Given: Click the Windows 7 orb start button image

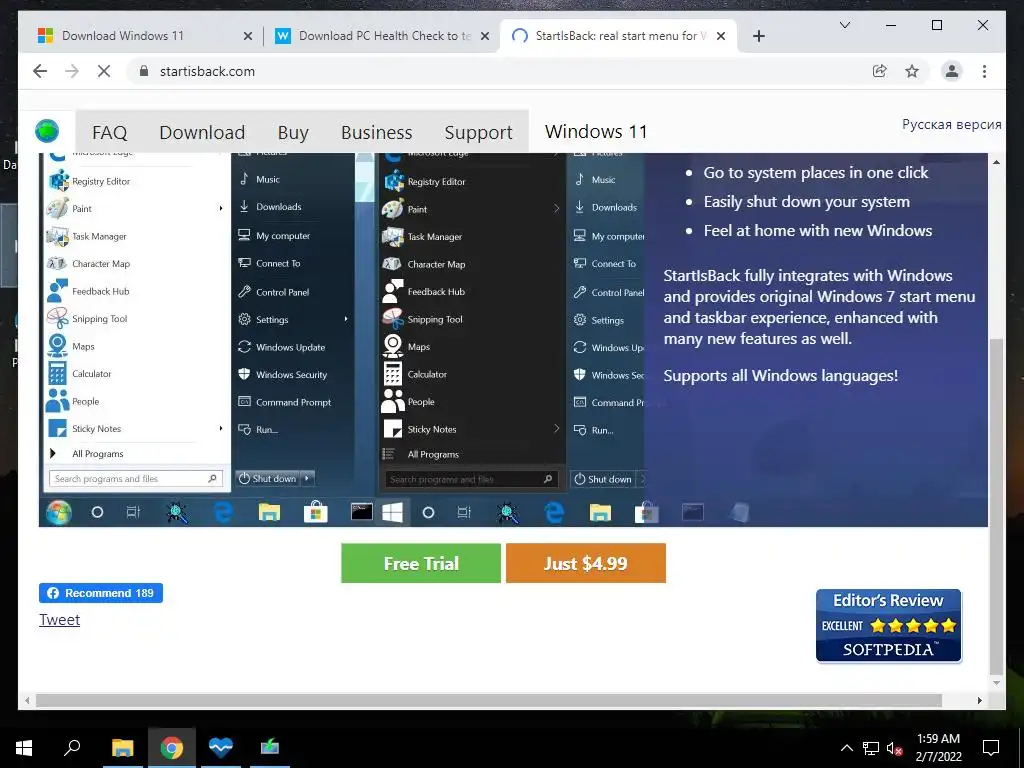Looking at the screenshot, I should (x=58, y=513).
